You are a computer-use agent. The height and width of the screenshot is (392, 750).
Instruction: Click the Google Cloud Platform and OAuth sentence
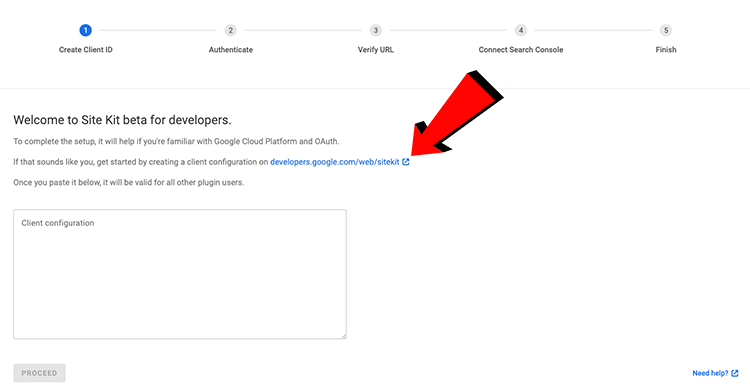click(x=176, y=142)
